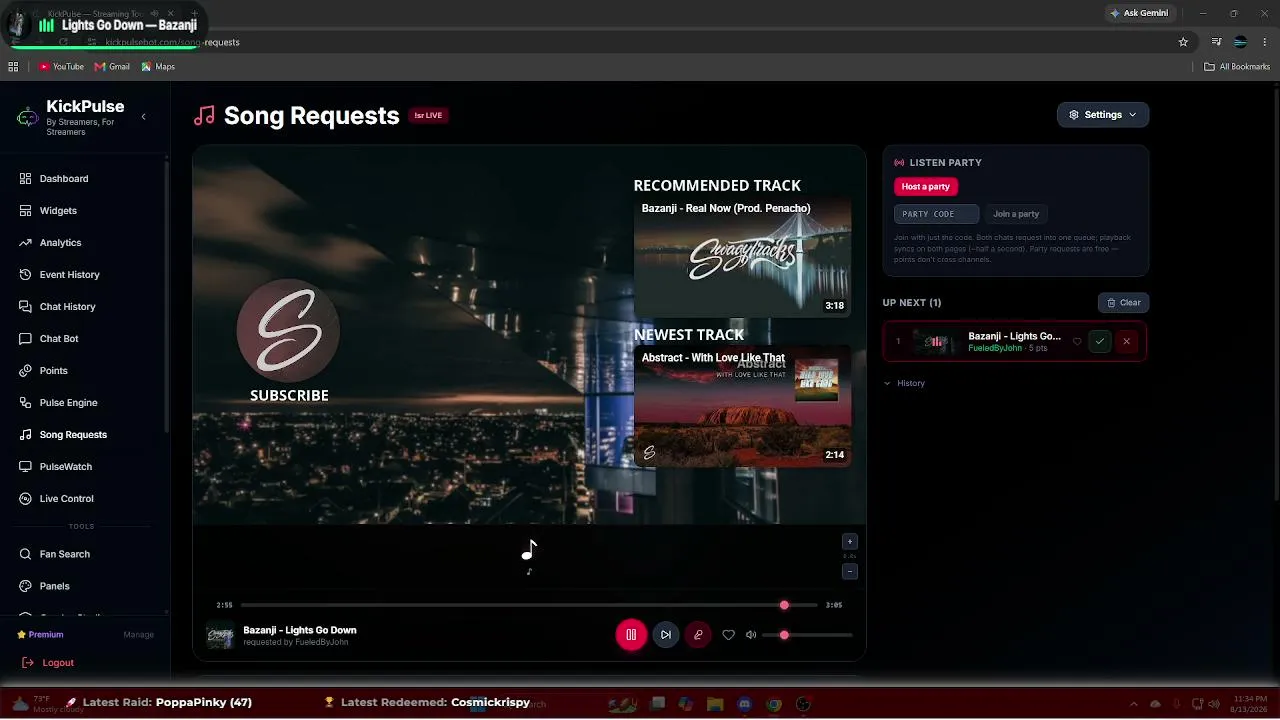
Task: Click the Listen Party broadcast icon
Action: pos(899,163)
